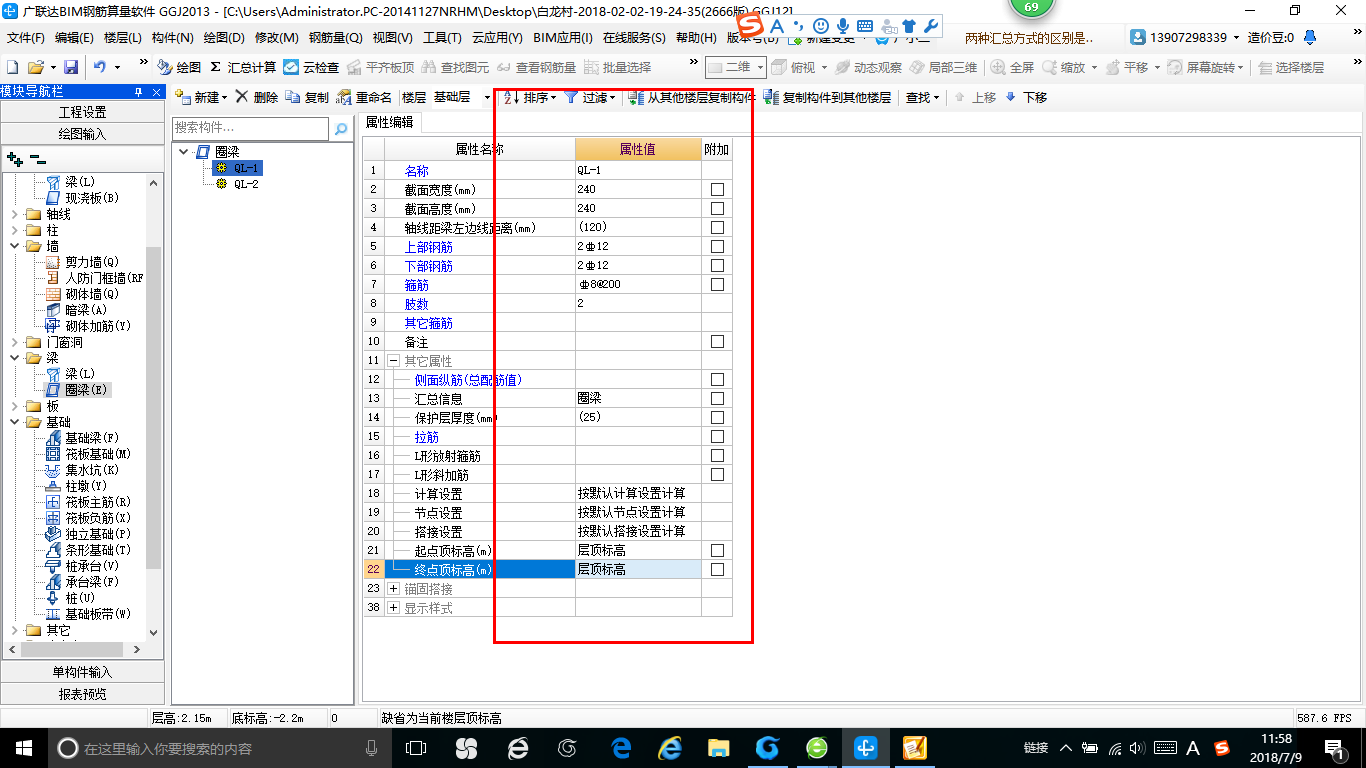Open the File Explorer taskbar icon
The image size is (1366, 768).
(719, 748)
